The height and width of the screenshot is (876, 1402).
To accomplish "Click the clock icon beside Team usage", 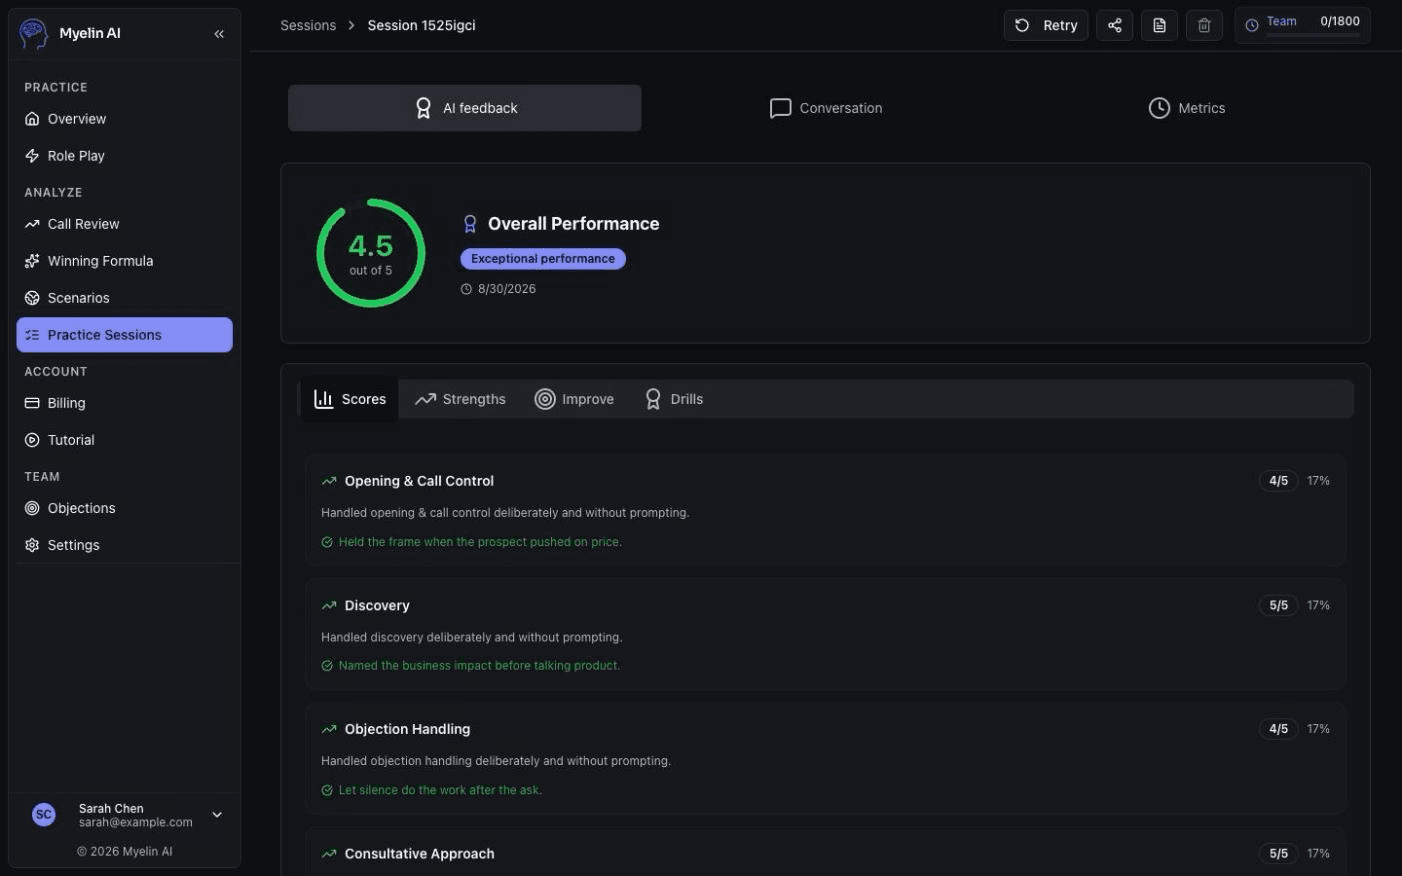I will [1251, 26].
